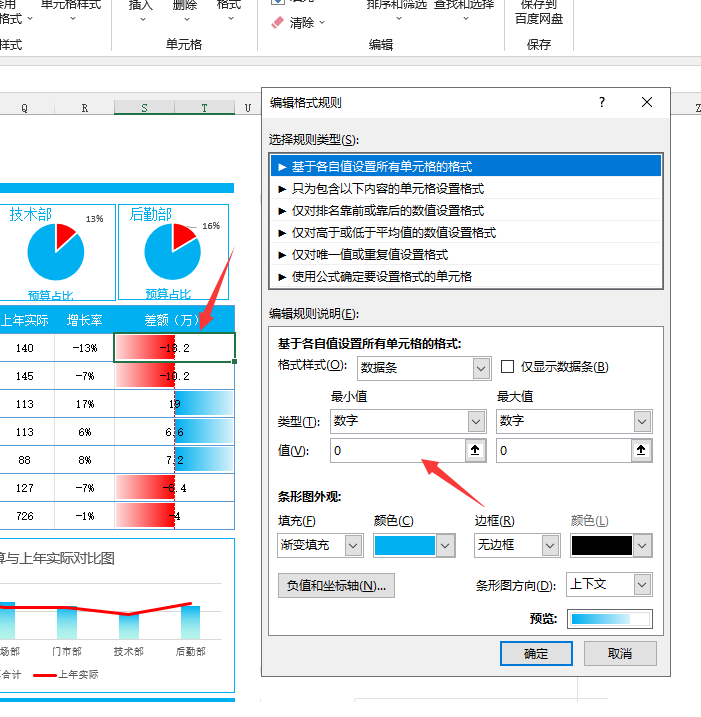Click the eraser Clear icon in ribbon
Viewport: 701px width, 717px height.
(278, 22)
